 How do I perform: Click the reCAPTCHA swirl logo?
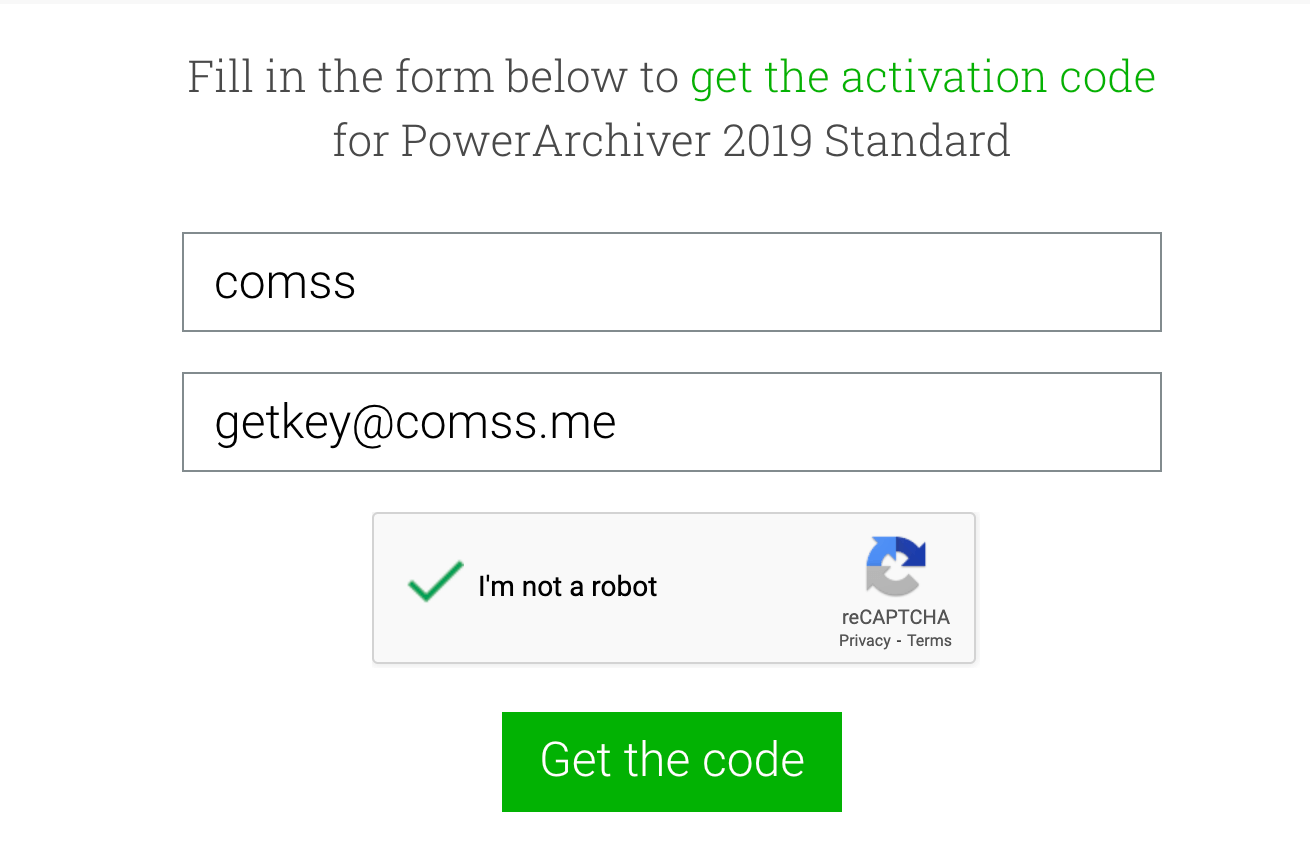896,566
